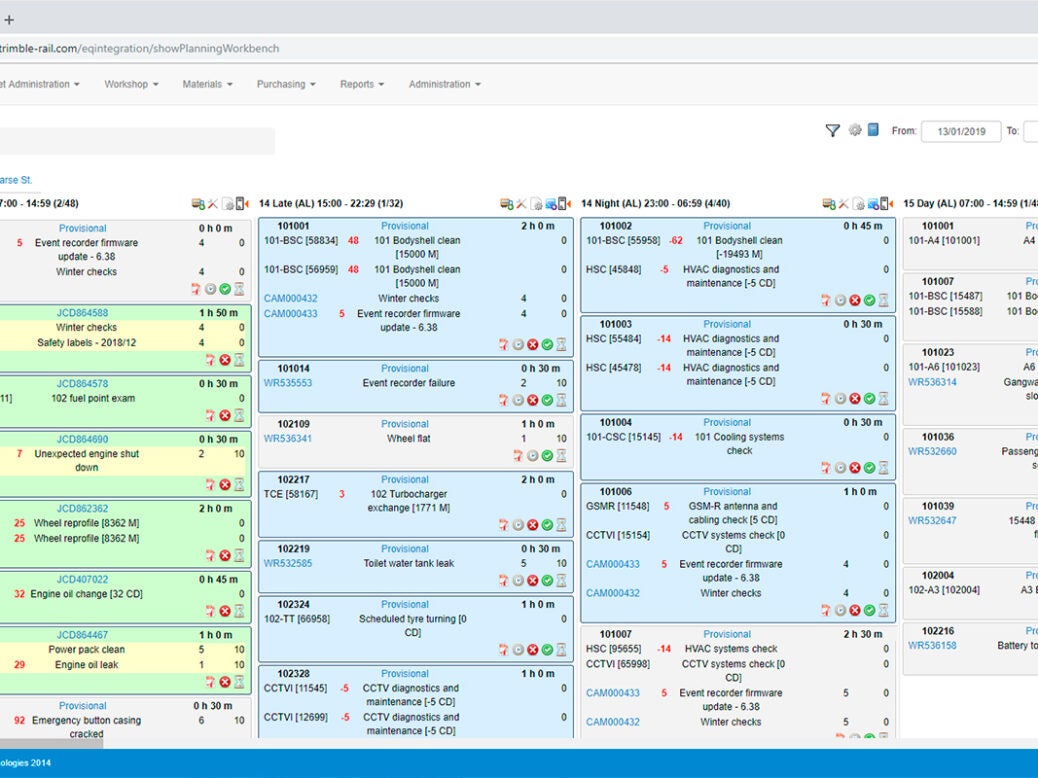The height and width of the screenshot is (778, 1038).
Task: Click the green tick on card 101014
Action: (x=547, y=400)
